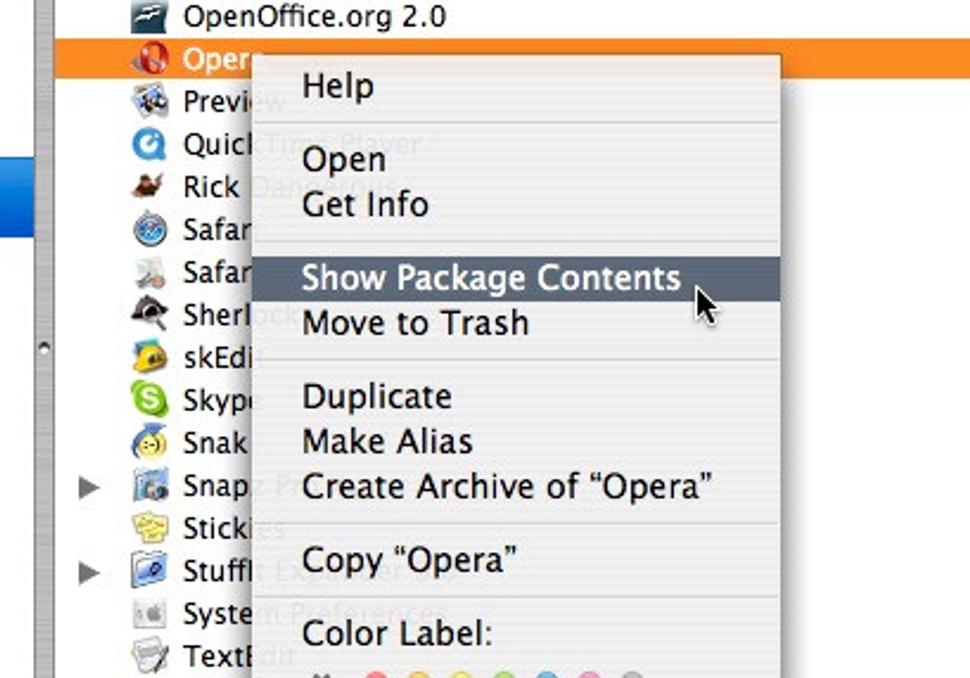Click the blue QuickTime Player icon
Screen dimensions: 970x678
149,144
